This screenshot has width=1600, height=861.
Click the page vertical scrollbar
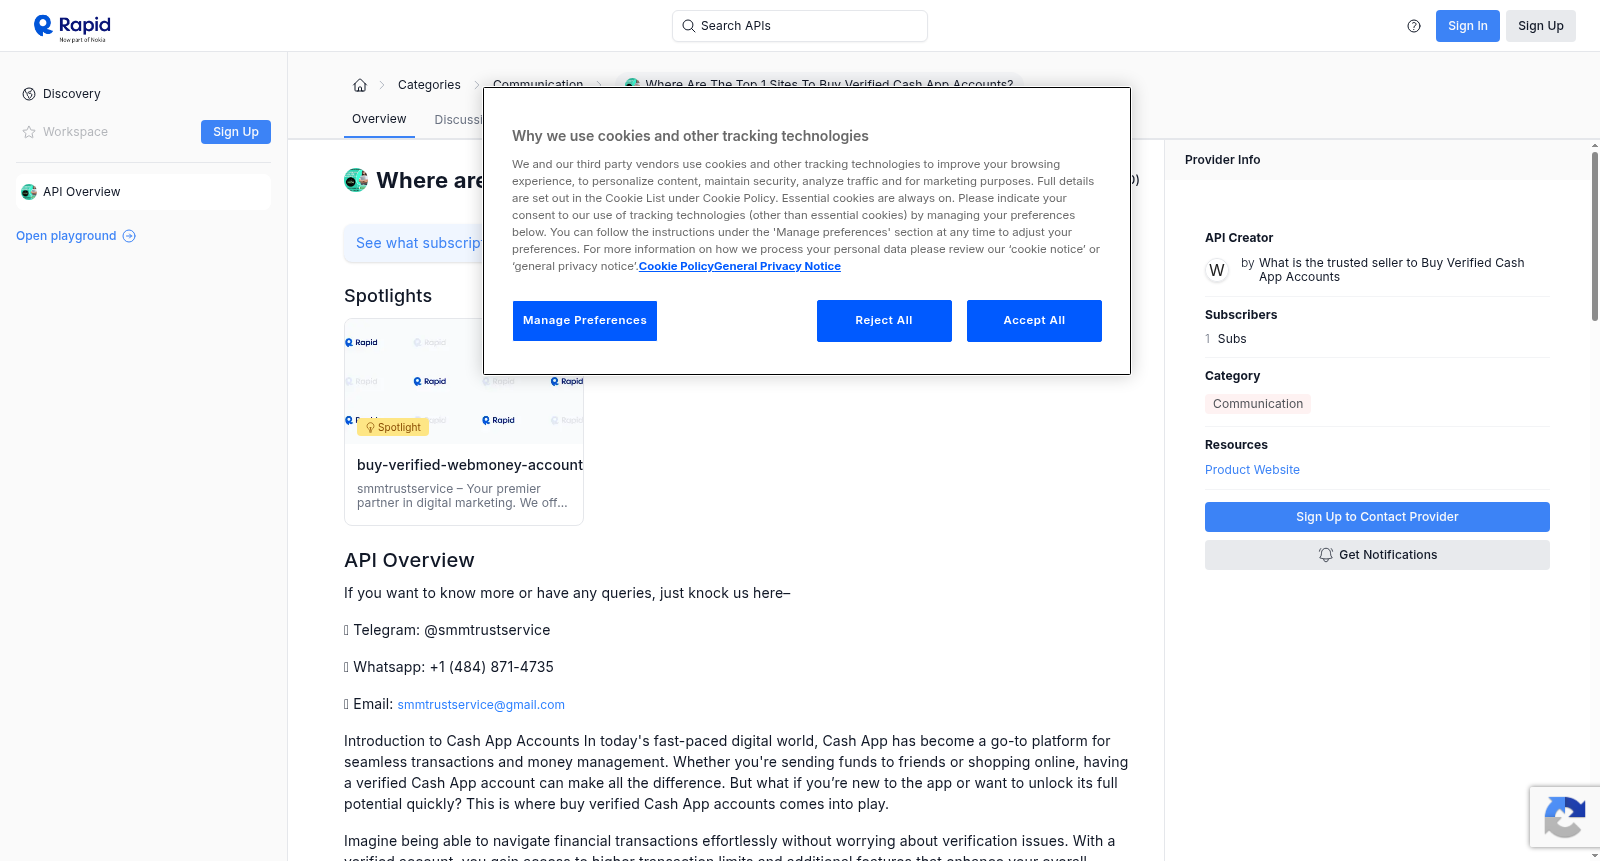1595,237
